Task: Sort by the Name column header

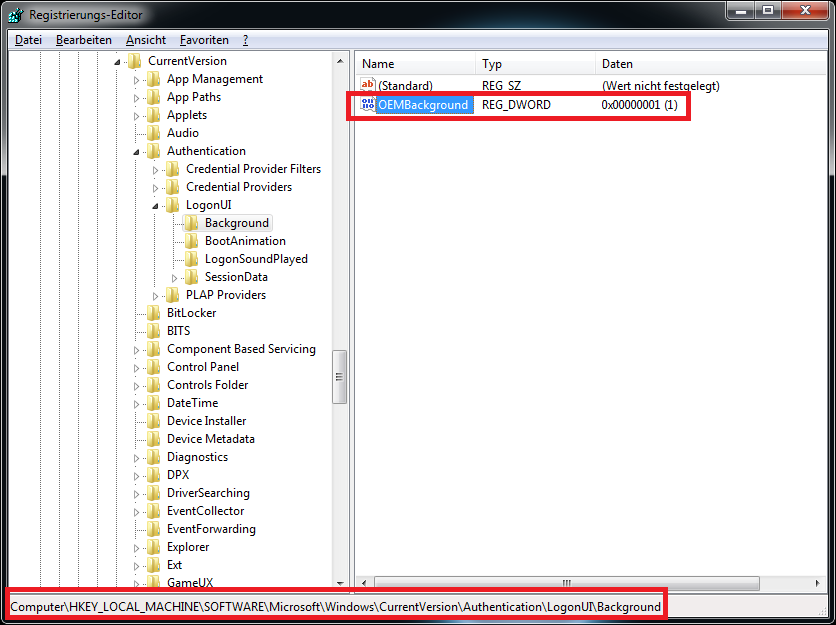Action: click(416, 64)
